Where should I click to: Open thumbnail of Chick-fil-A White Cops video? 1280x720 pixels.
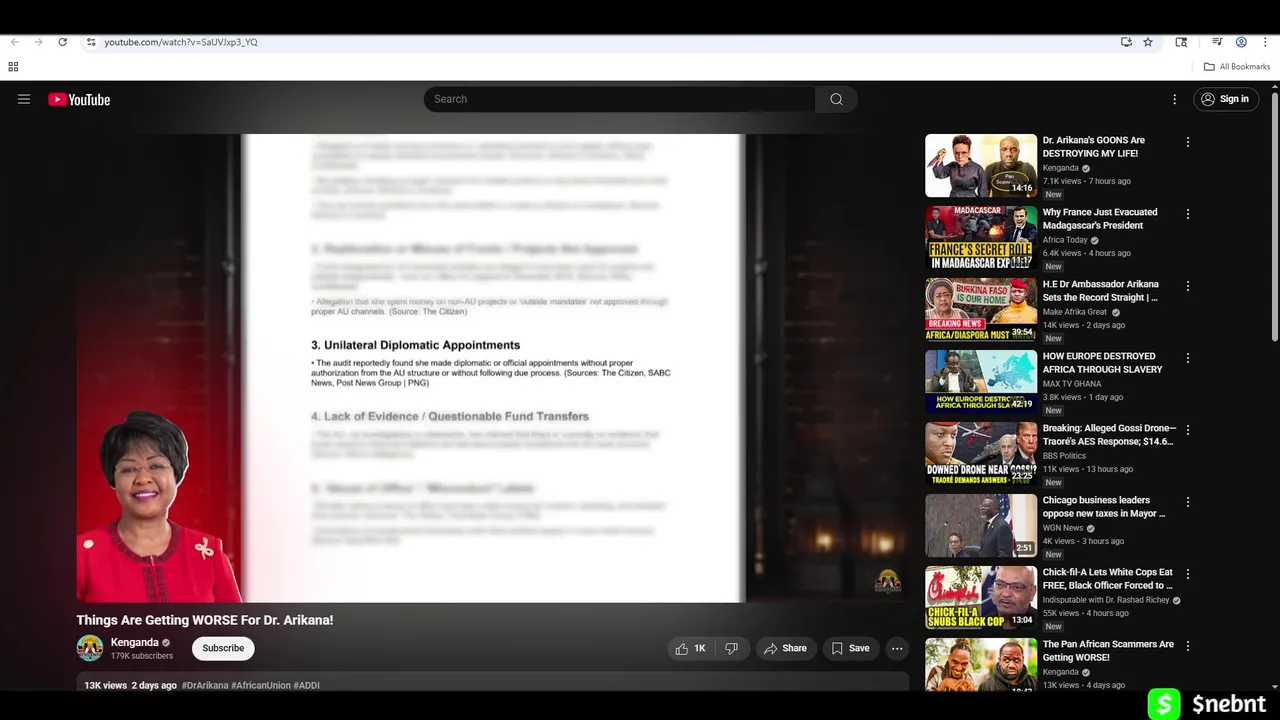tap(981, 598)
